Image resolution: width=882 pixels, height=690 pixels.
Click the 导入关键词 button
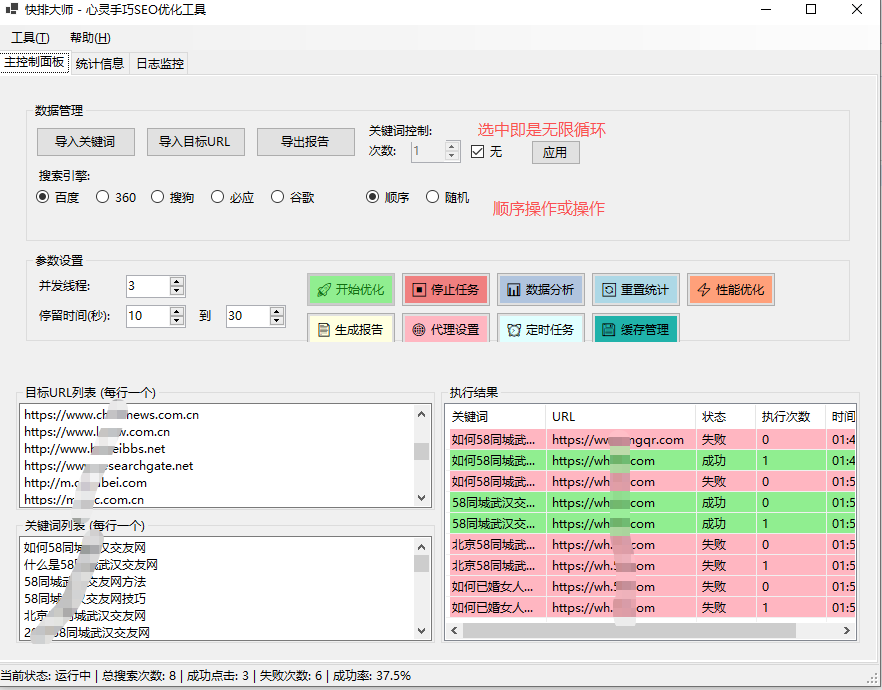click(85, 142)
